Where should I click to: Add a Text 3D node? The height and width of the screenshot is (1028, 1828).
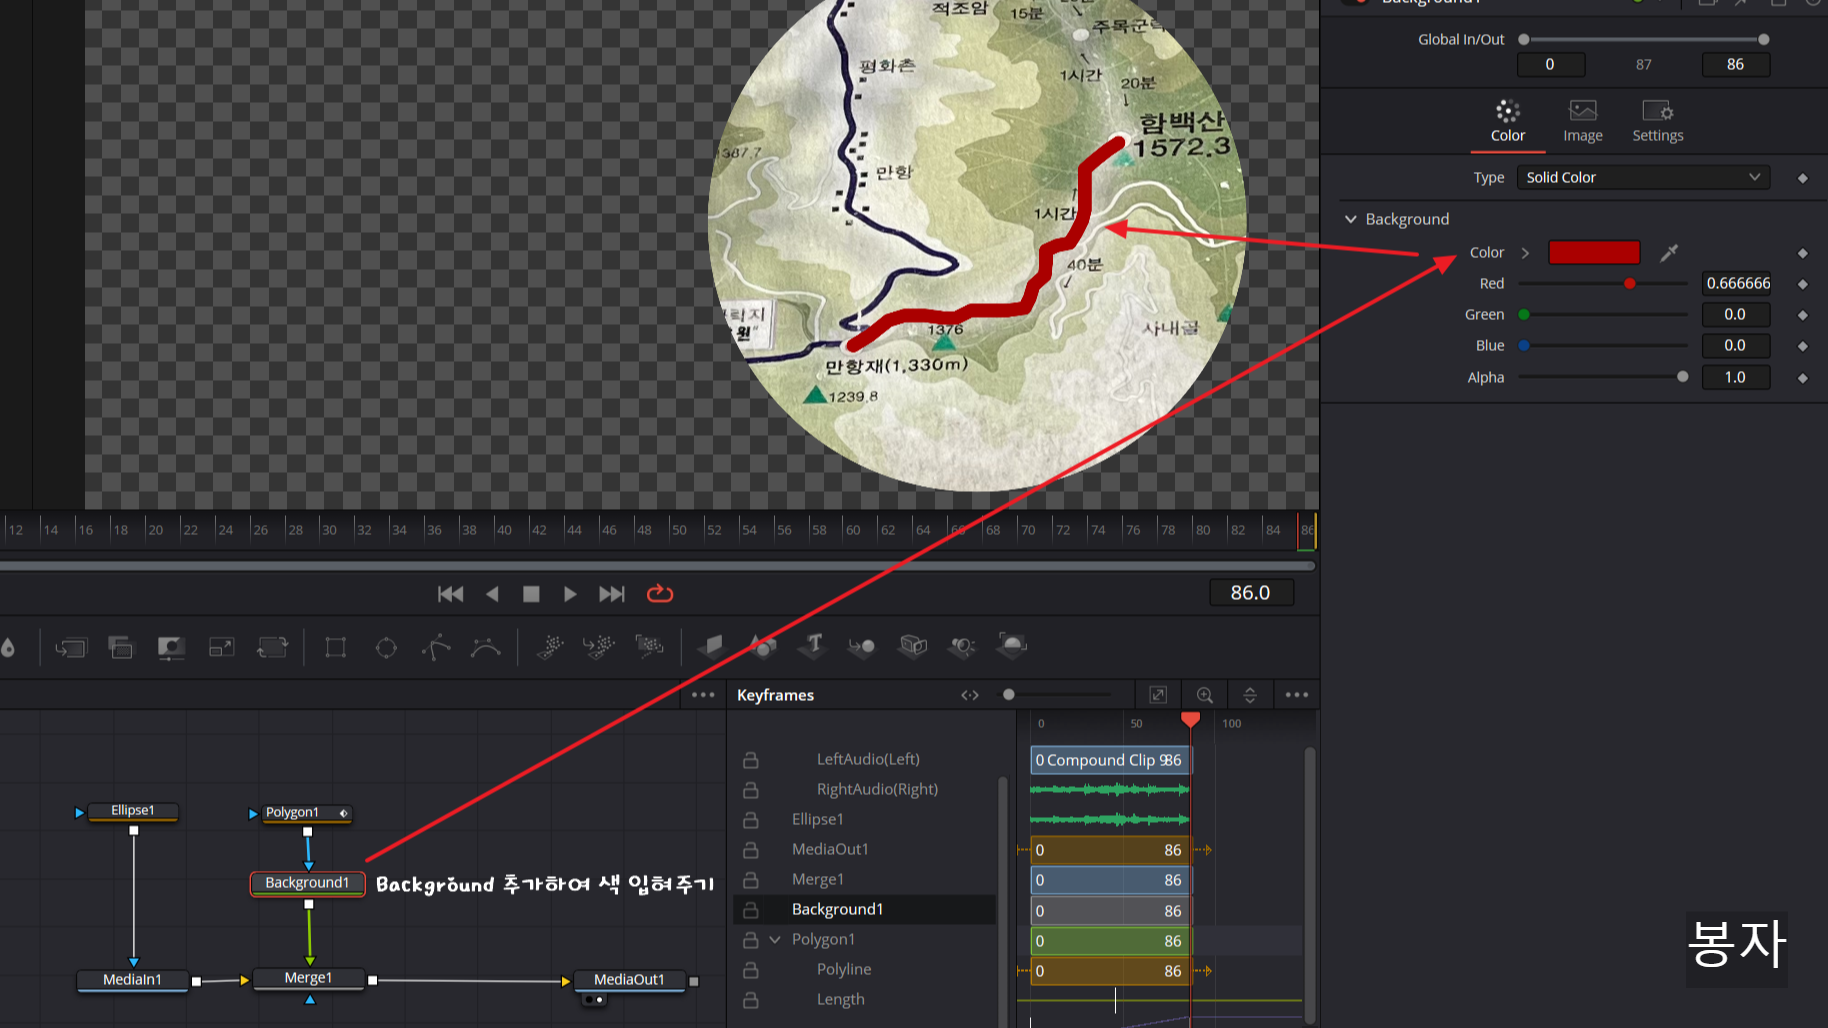click(x=813, y=646)
